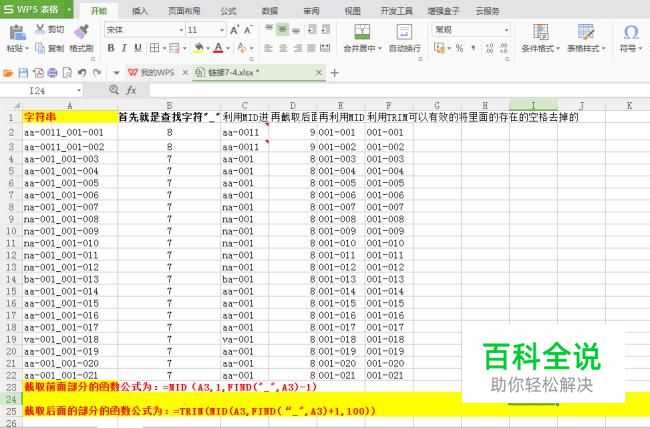The height and width of the screenshot is (428, 650).
Task: Open the font name dropdown (宋体)
Action: (181, 30)
